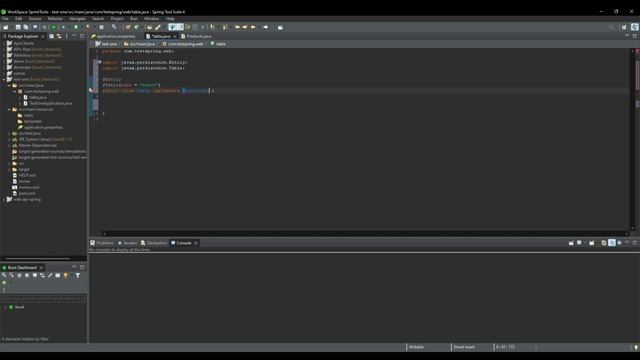Expand the Maven Dependencies node
Screen dimensions: 640x360
[9, 145]
